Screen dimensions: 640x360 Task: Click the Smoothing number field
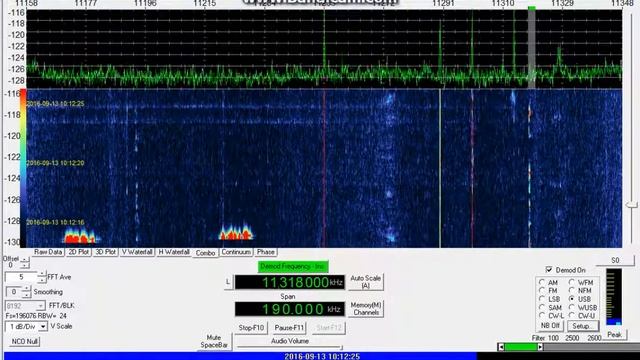click(13, 292)
